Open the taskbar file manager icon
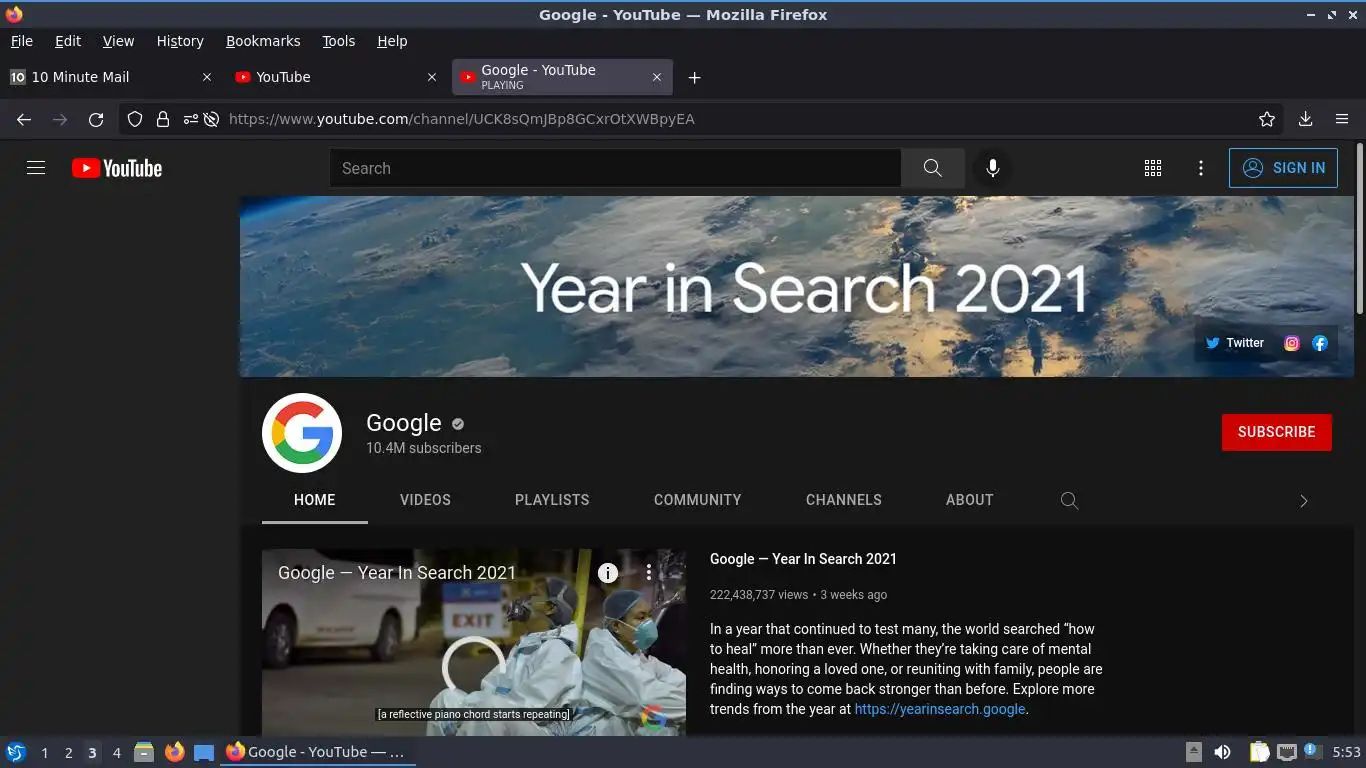 point(144,752)
